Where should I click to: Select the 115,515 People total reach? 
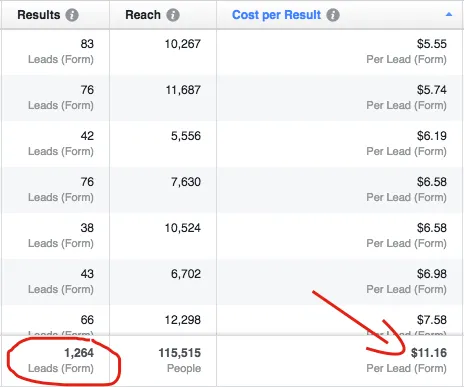coord(180,360)
